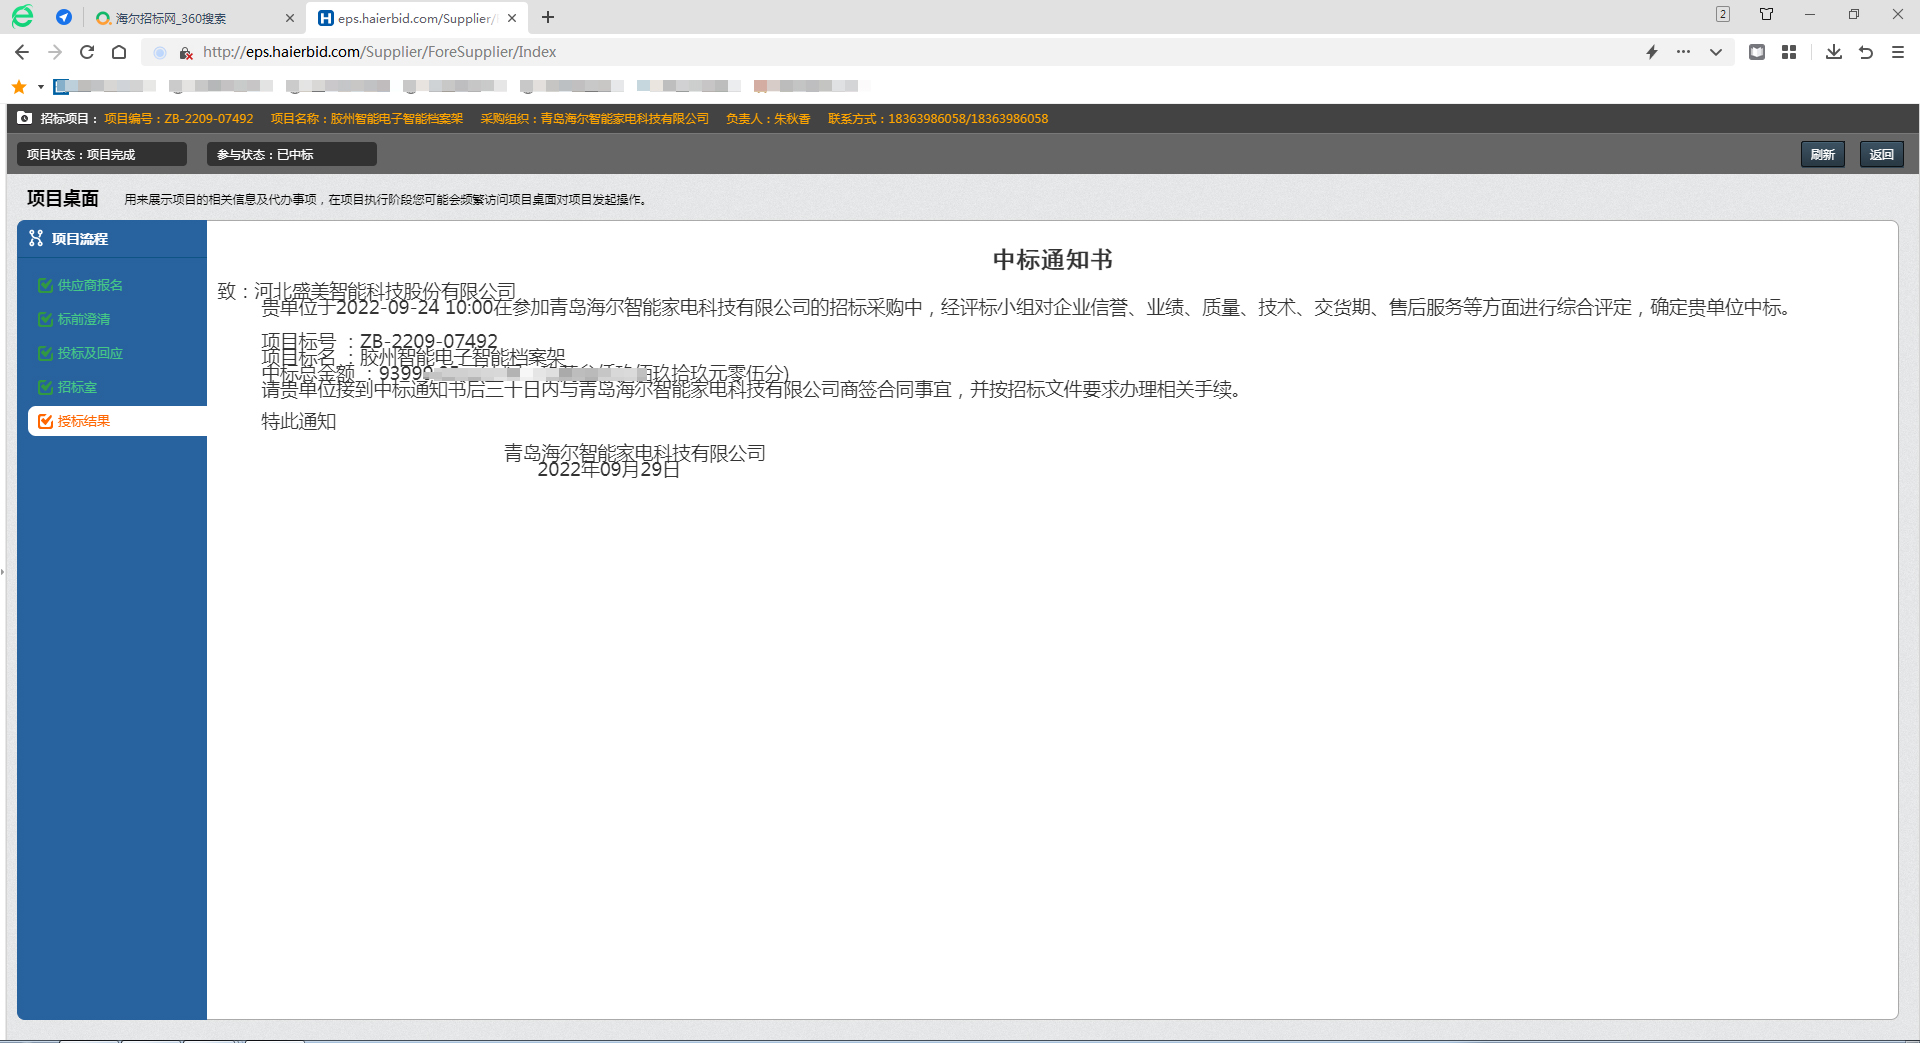The image size is (1920, 1043).
Task: Open a new browser tab with plus
Action: [x=548, y=17]
